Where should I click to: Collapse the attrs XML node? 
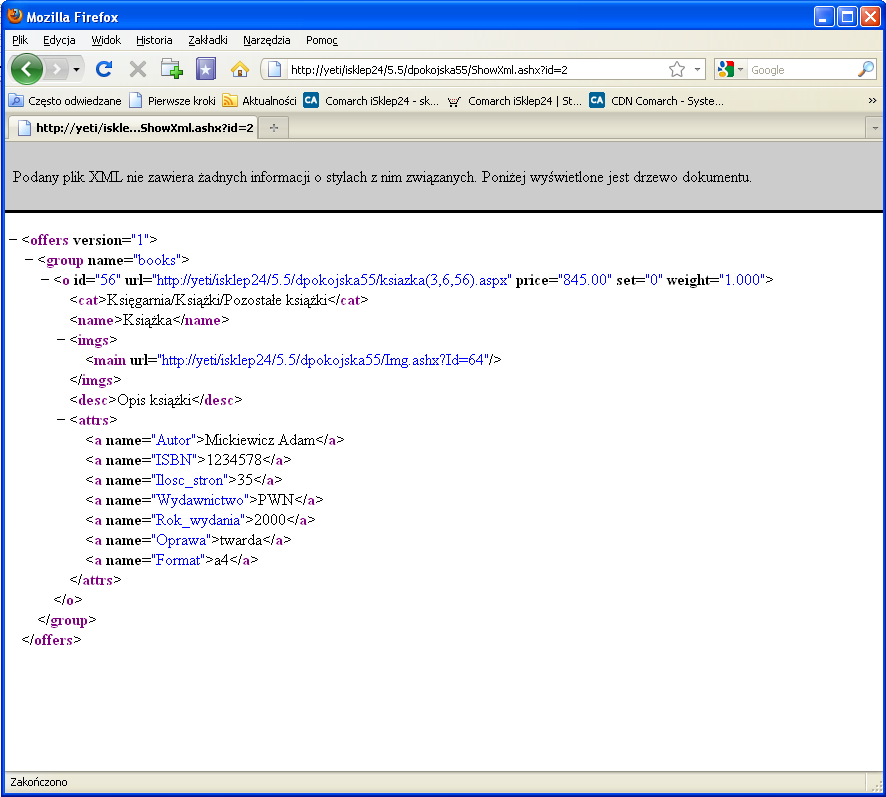[61, 420]
